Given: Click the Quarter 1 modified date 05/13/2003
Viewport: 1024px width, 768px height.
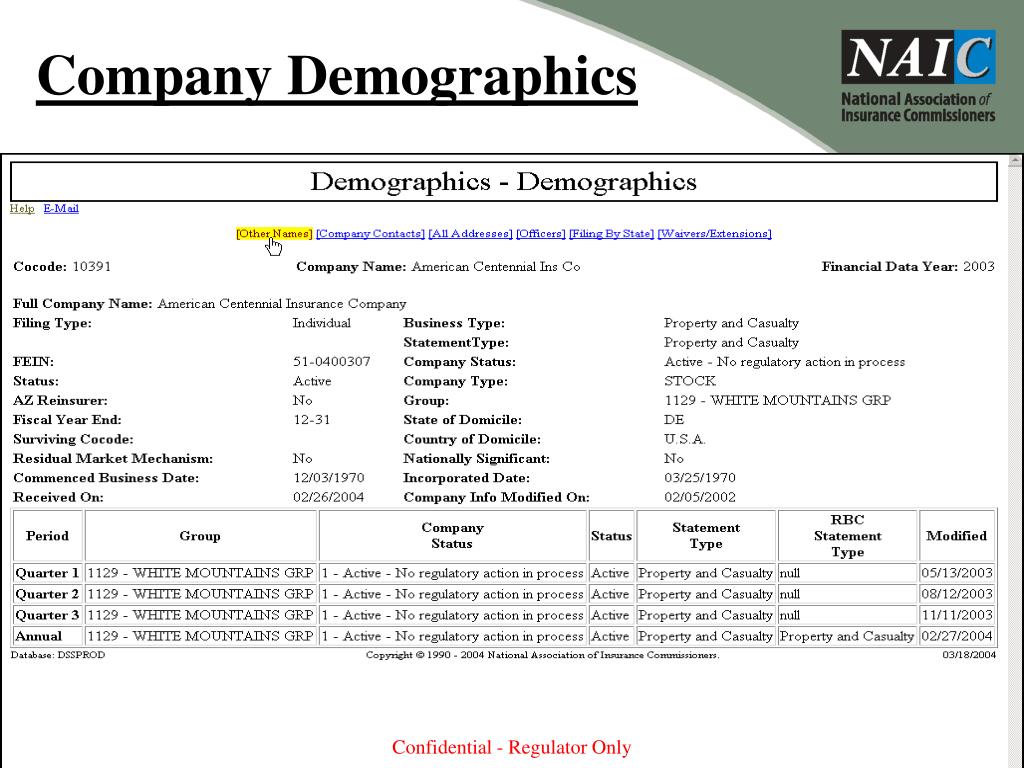Looking at the screenshot, I should (957, 573).
